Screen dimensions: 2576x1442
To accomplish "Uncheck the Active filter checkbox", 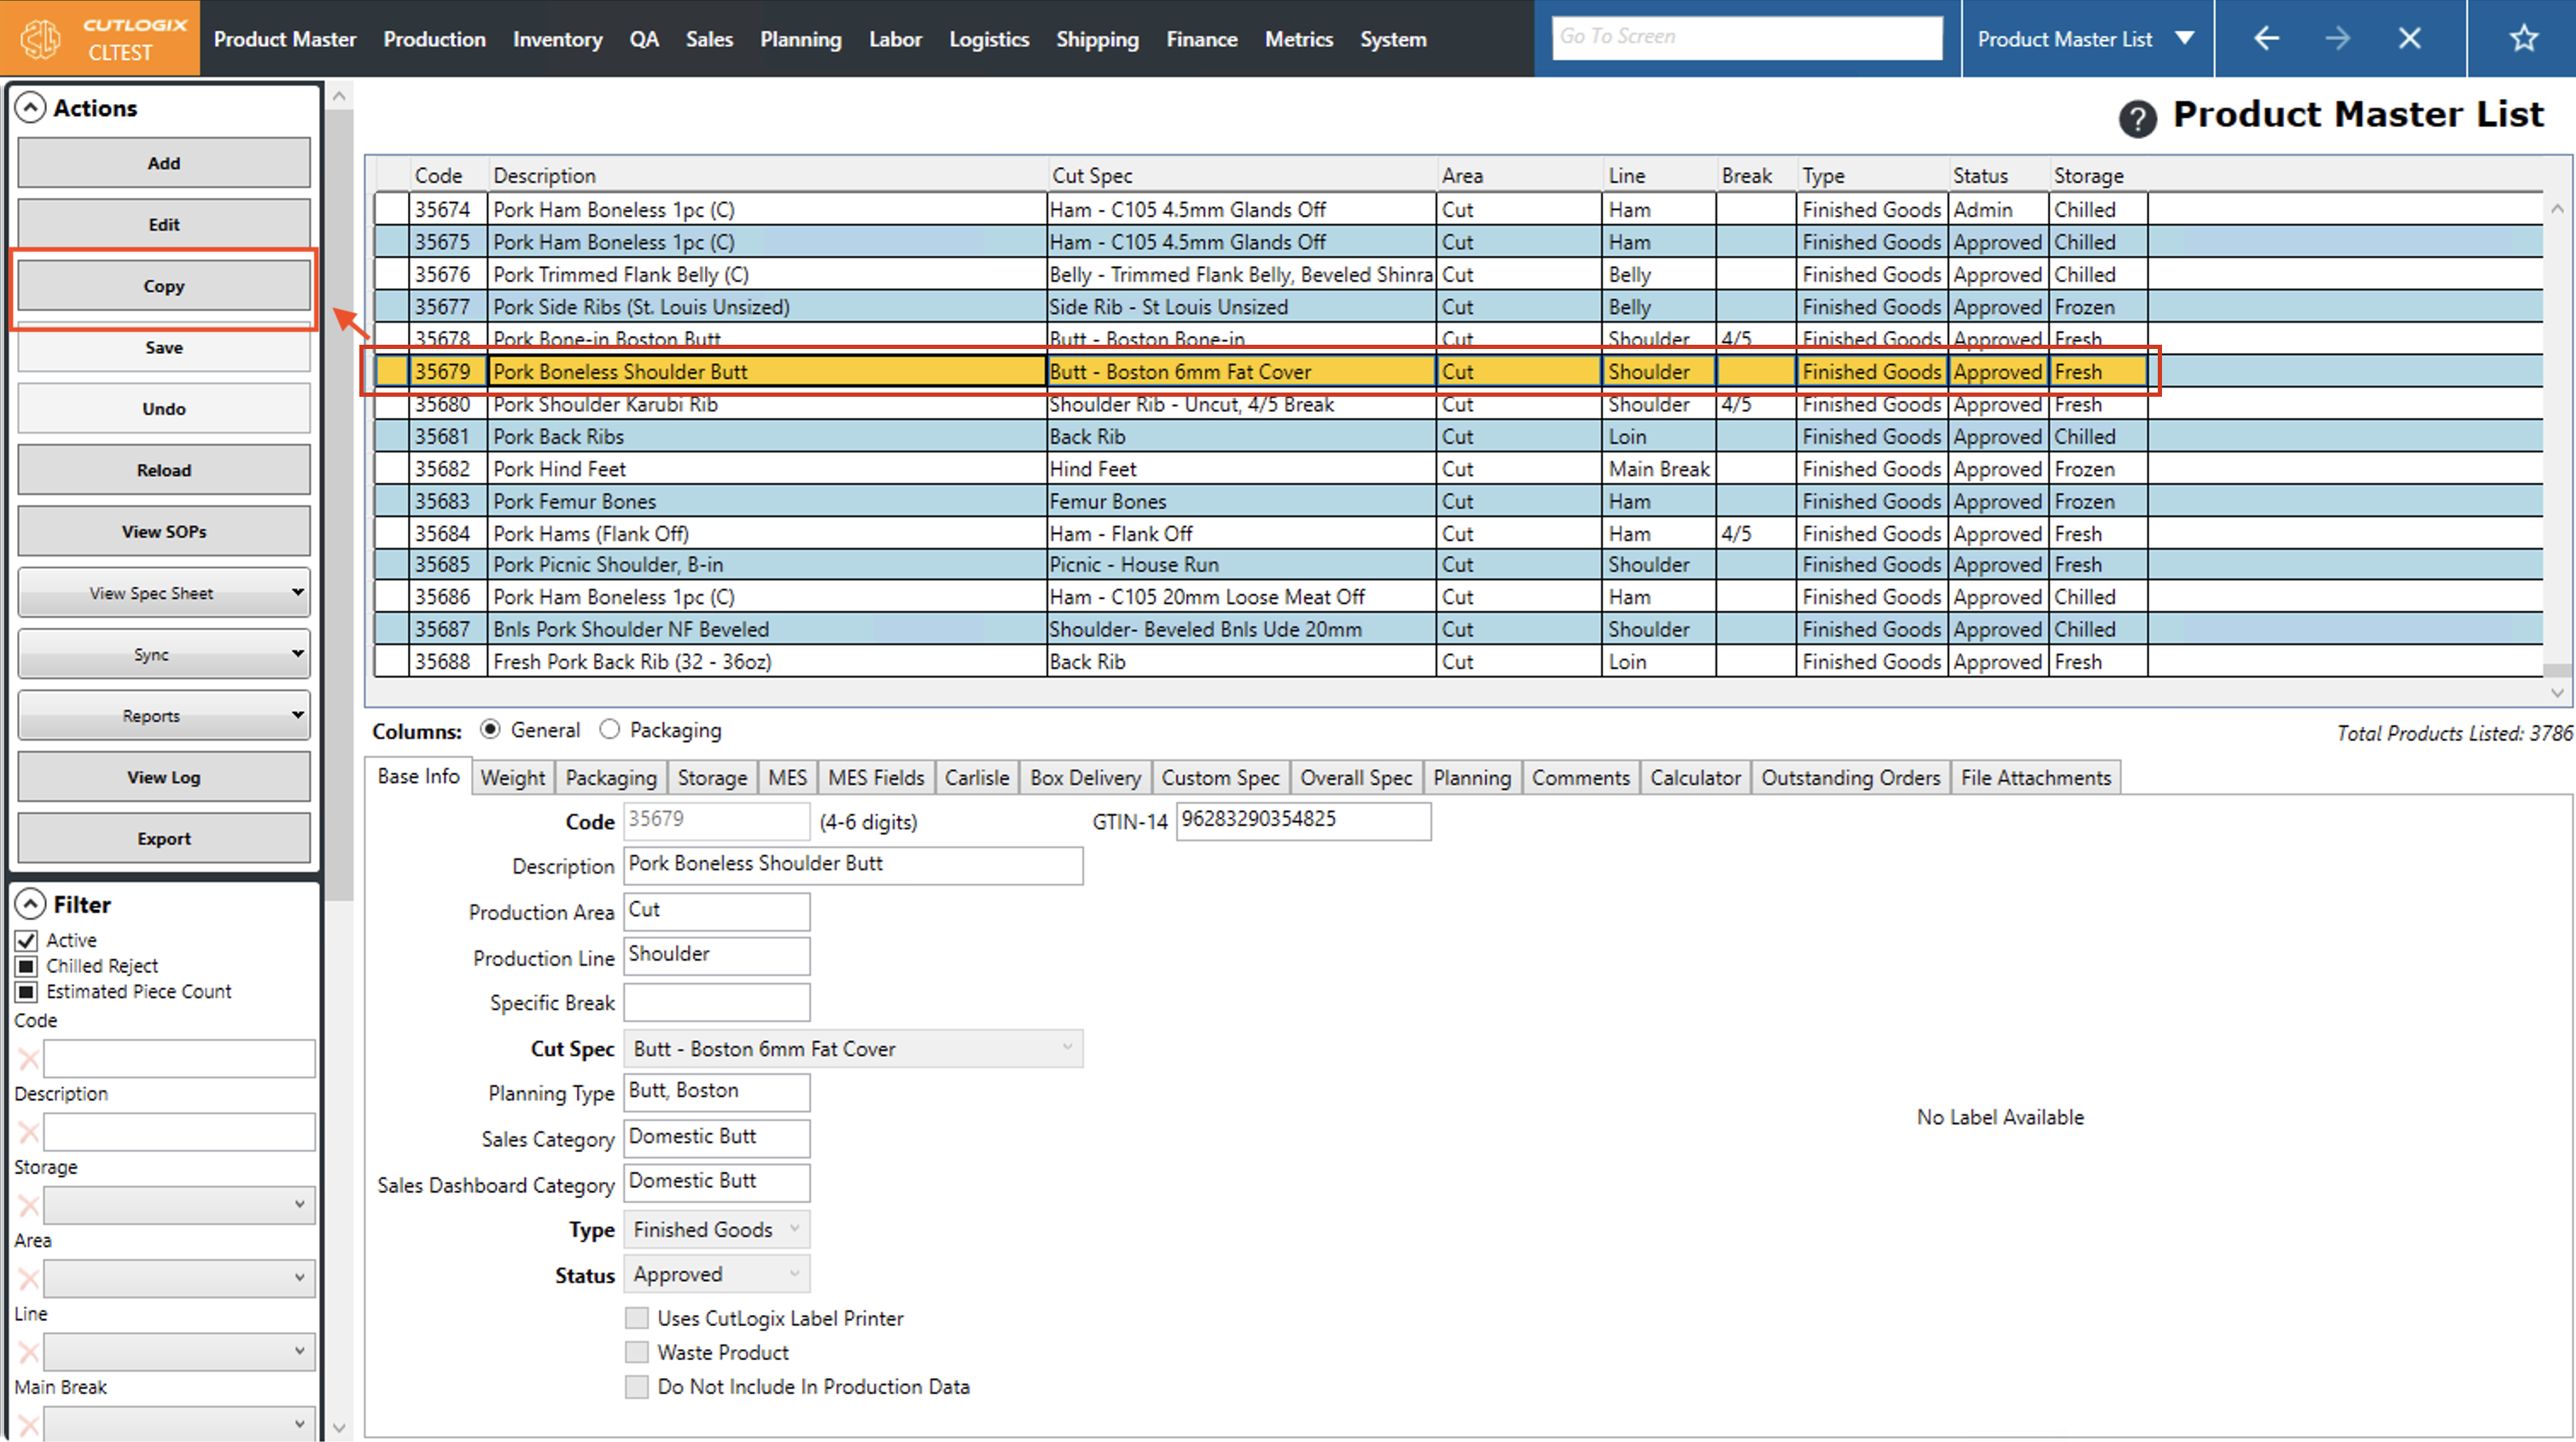I will (x=27, y=941).
